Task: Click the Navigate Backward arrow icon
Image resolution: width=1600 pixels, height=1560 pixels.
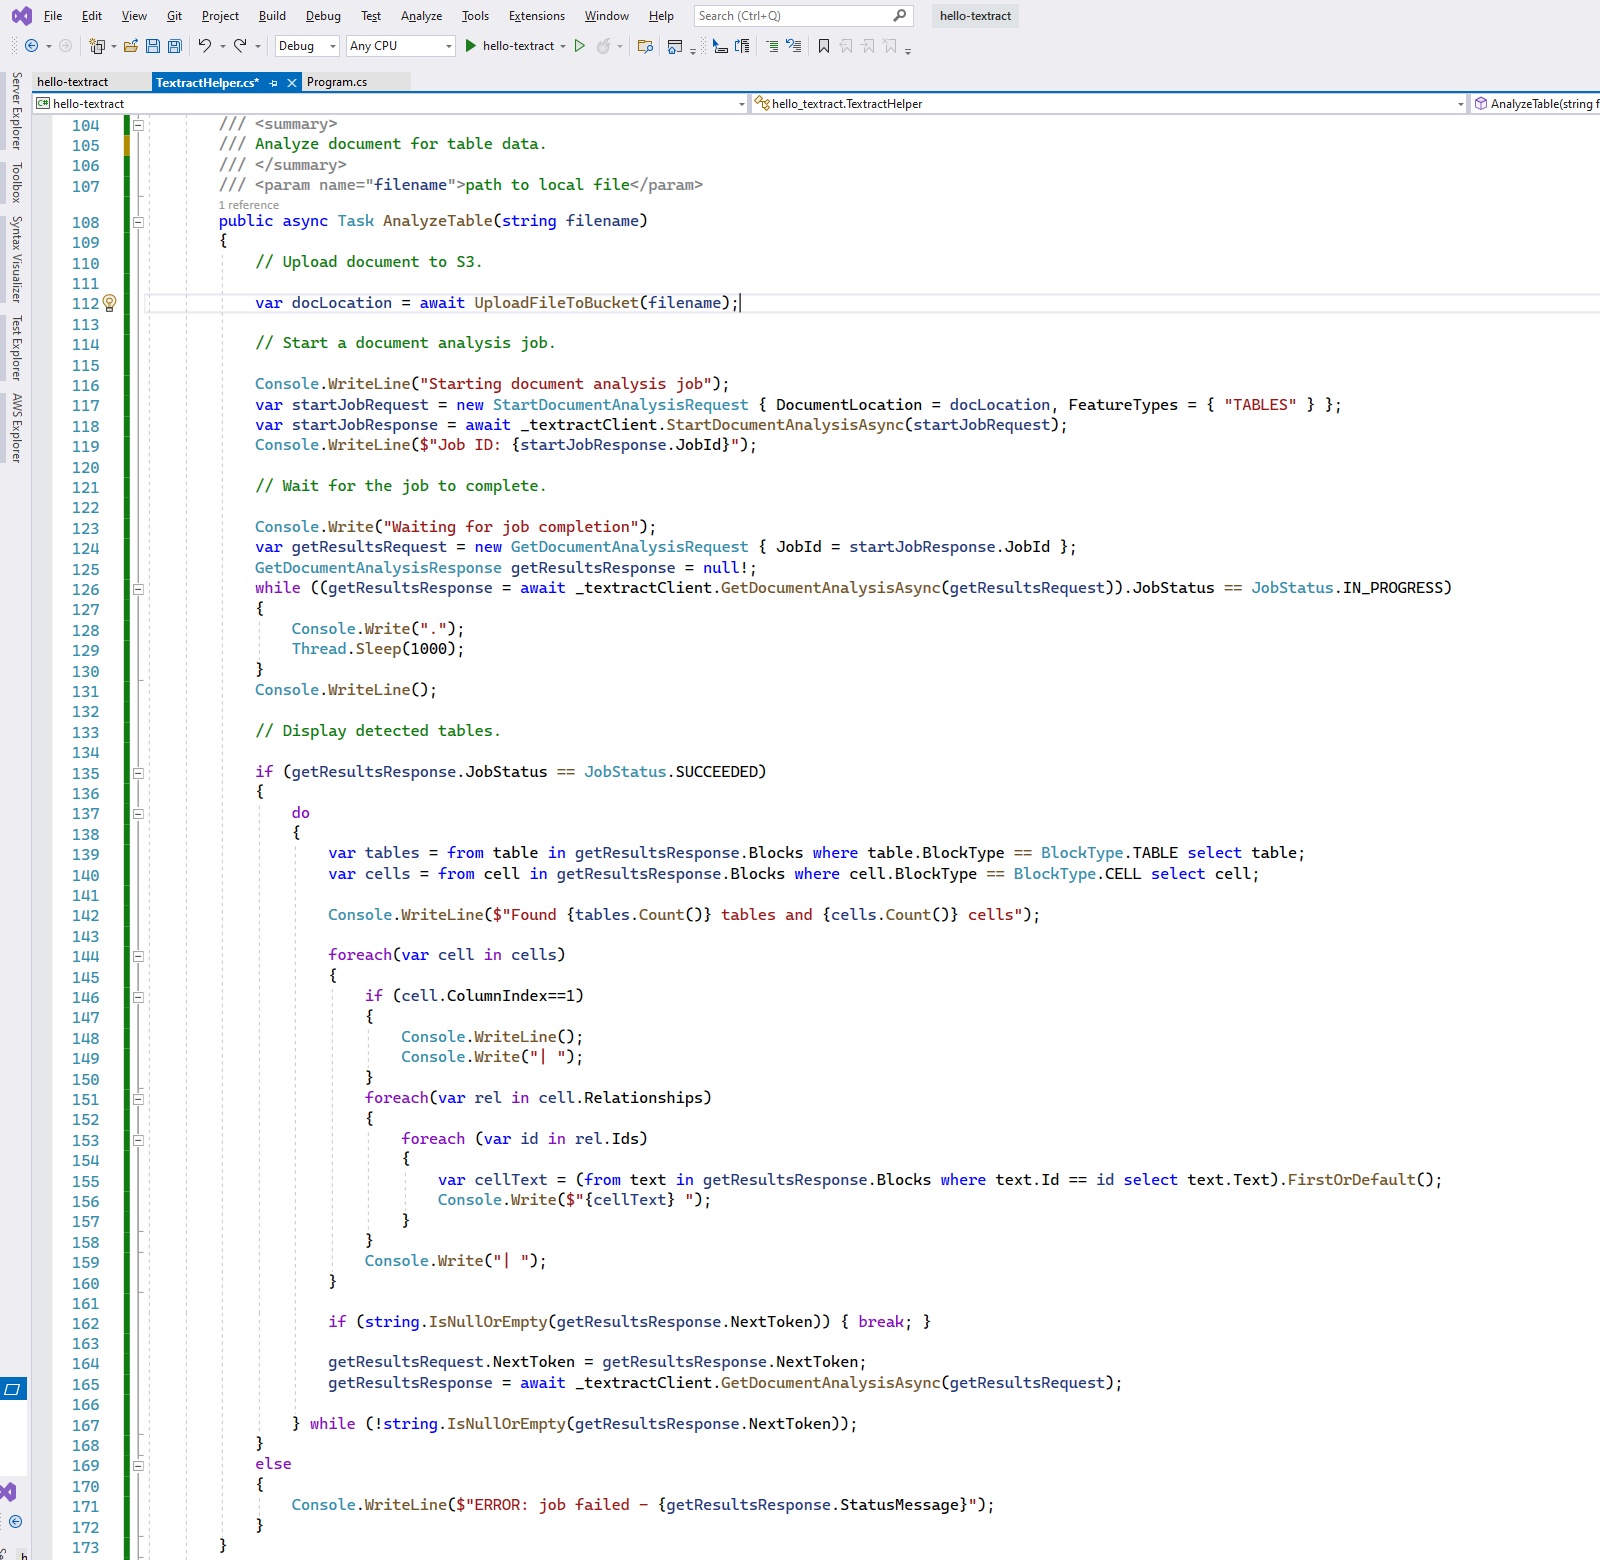Action: coord(32,46)
